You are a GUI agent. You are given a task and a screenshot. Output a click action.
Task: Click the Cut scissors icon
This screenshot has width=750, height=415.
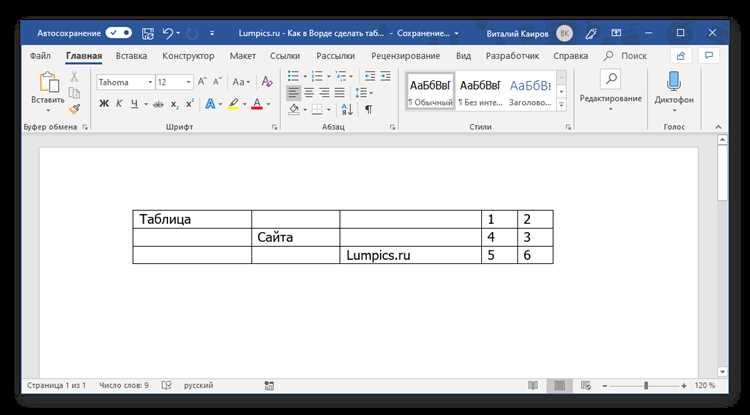(x=74, y=76)
